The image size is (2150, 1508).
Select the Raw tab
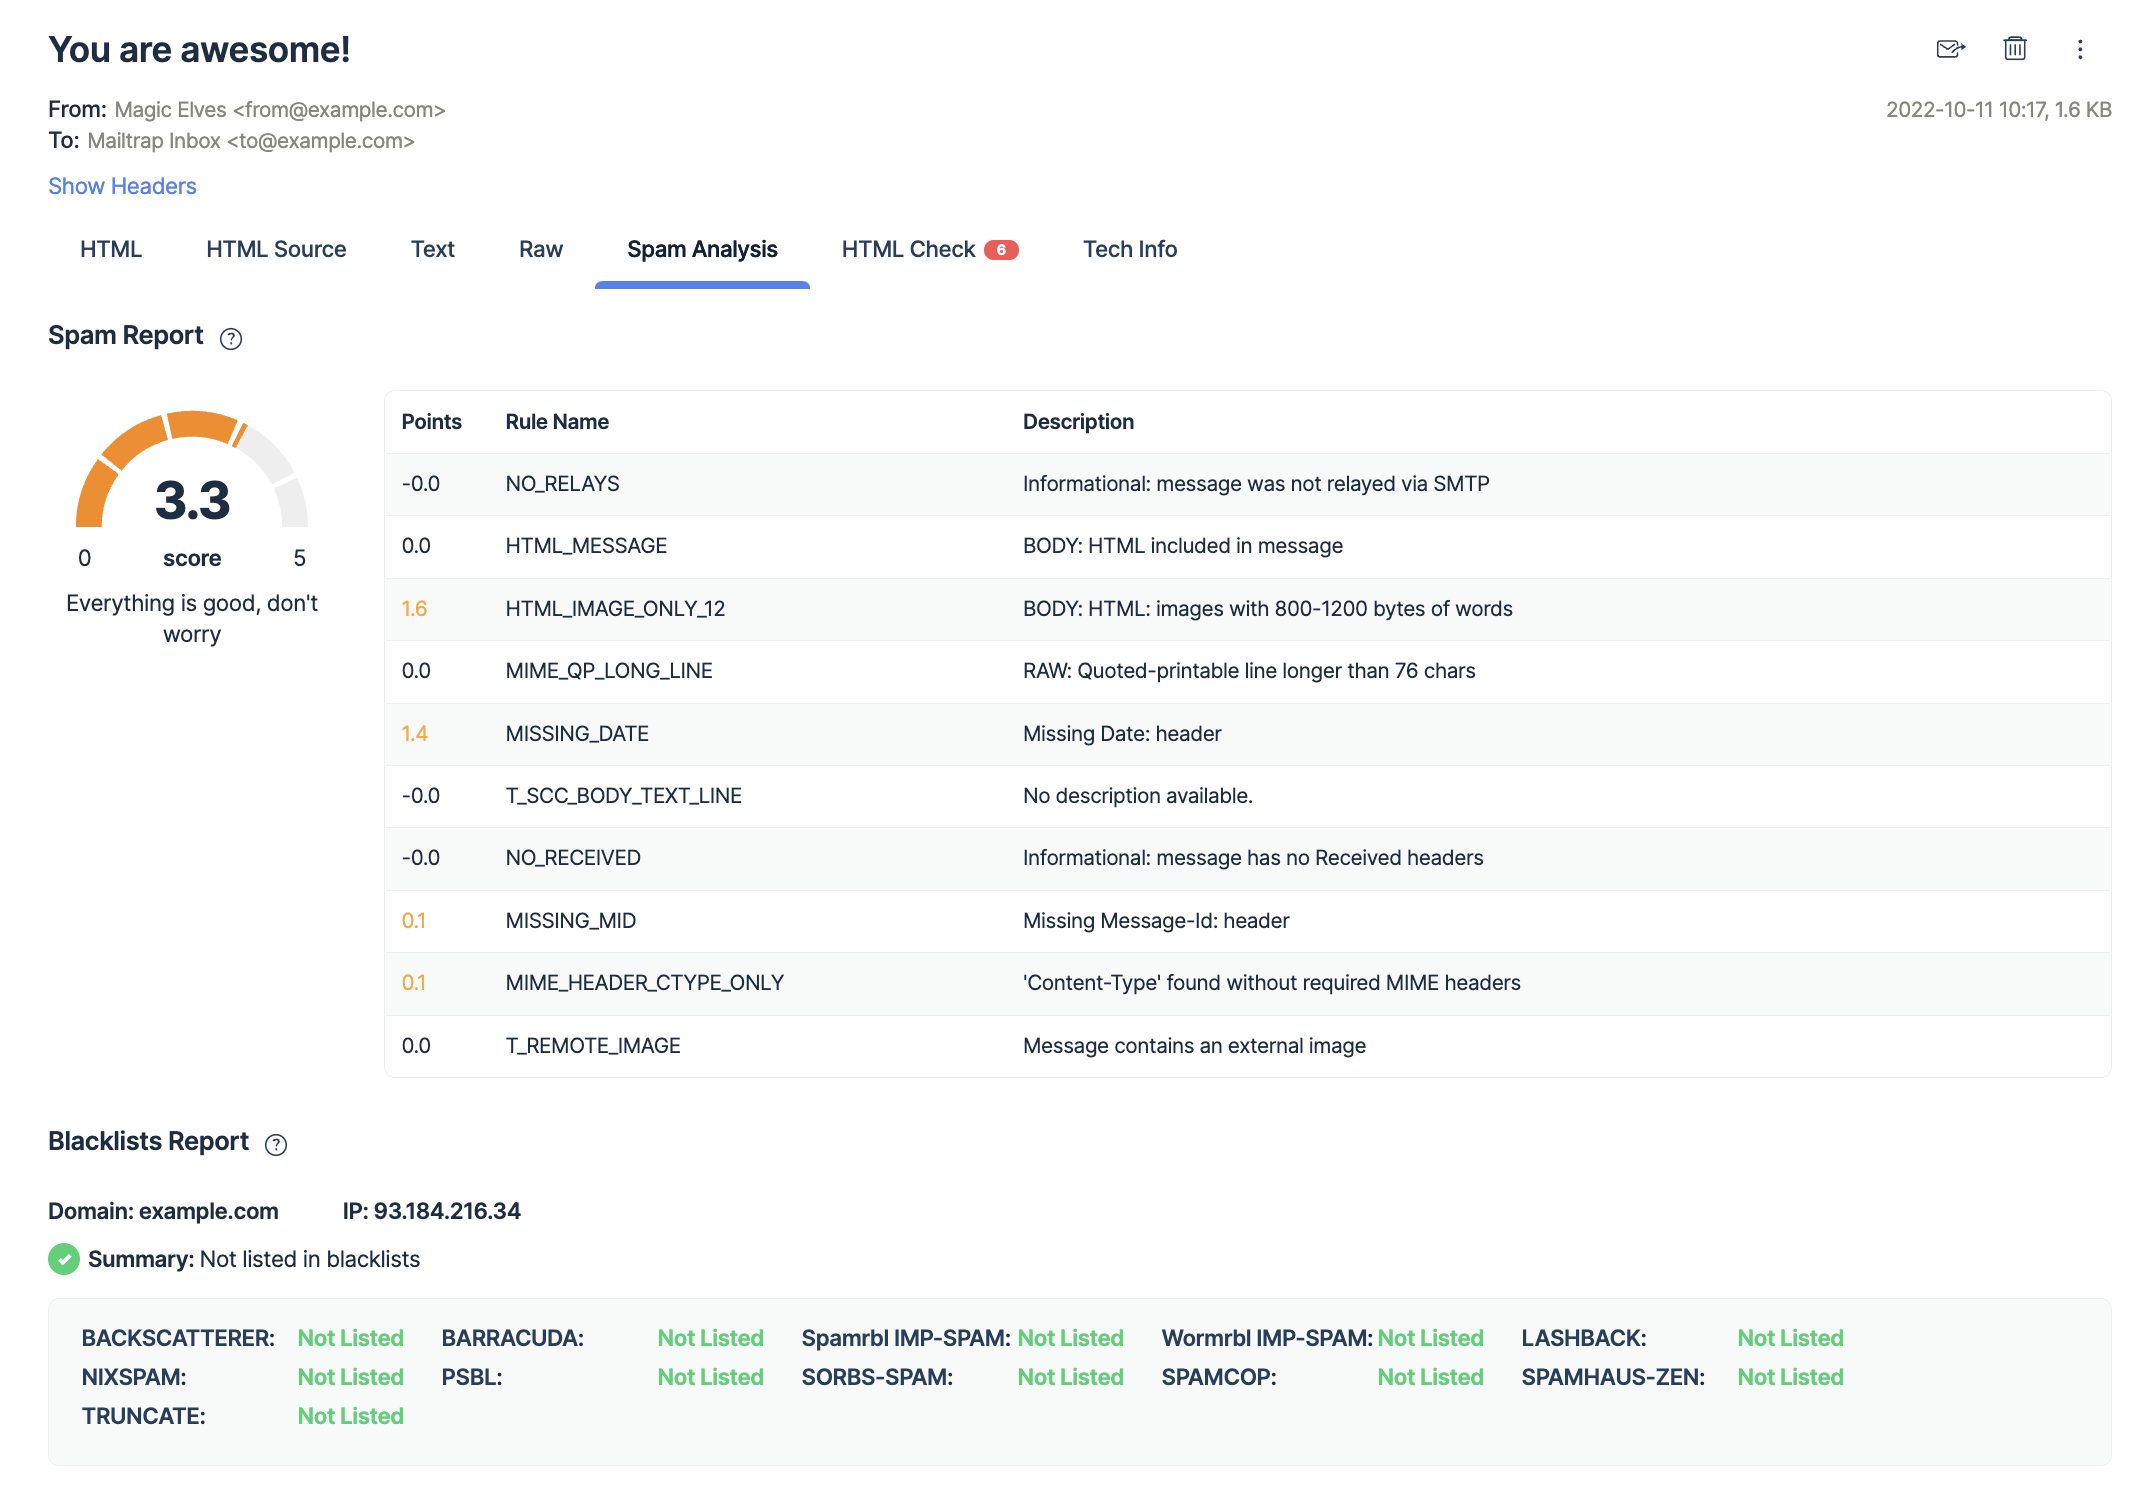(541, 248)
